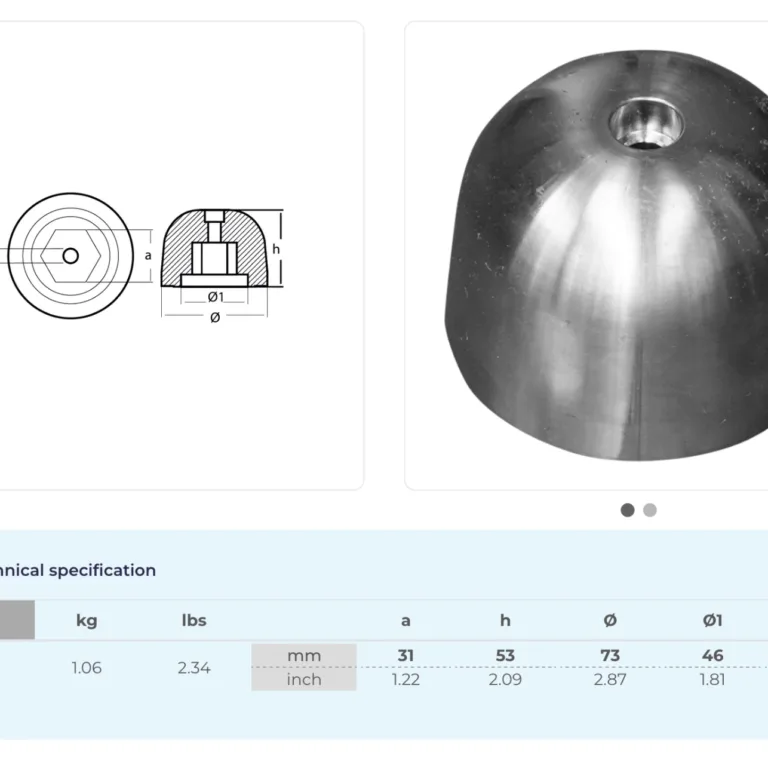Select the inch unit row label

pos(304,679)
